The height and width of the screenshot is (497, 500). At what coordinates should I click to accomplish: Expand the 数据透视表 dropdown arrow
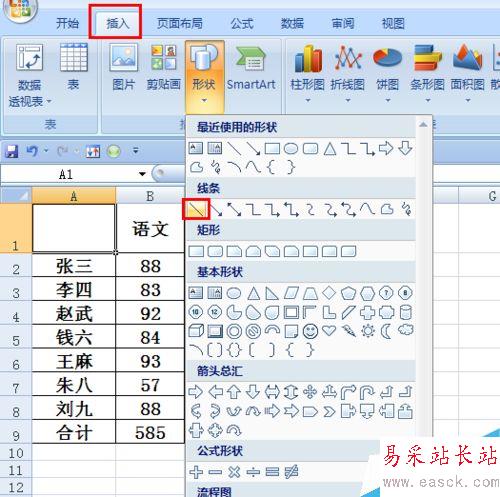(49, 101)
